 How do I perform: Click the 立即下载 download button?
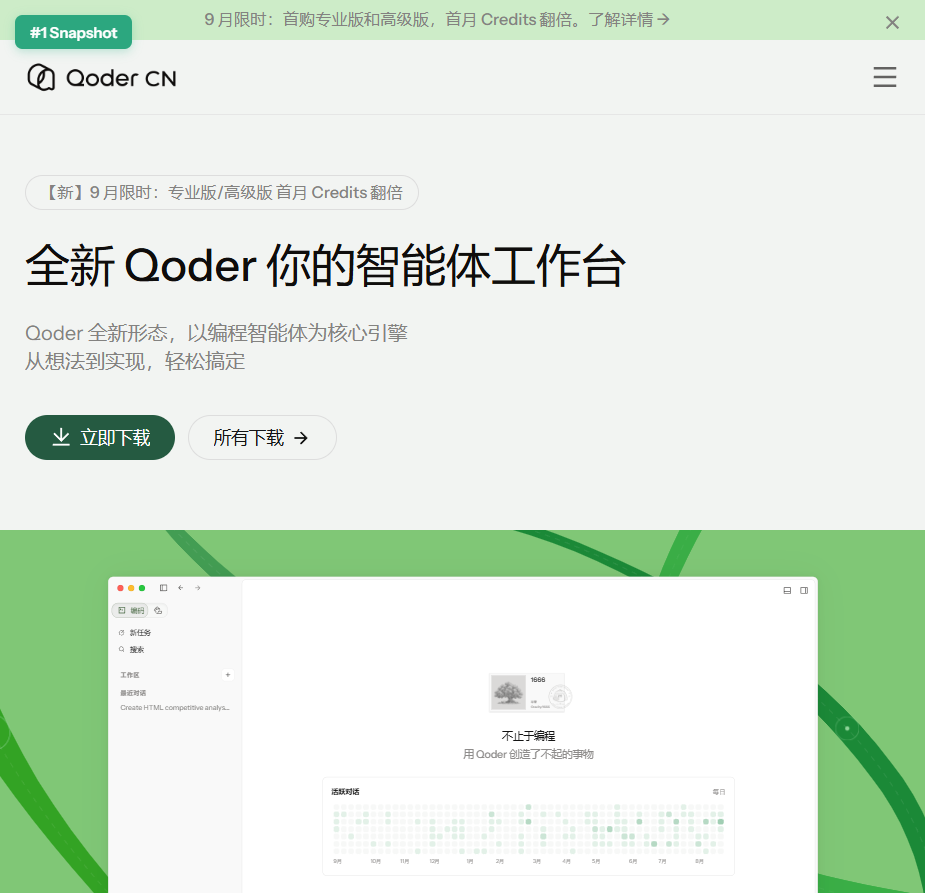100,437
